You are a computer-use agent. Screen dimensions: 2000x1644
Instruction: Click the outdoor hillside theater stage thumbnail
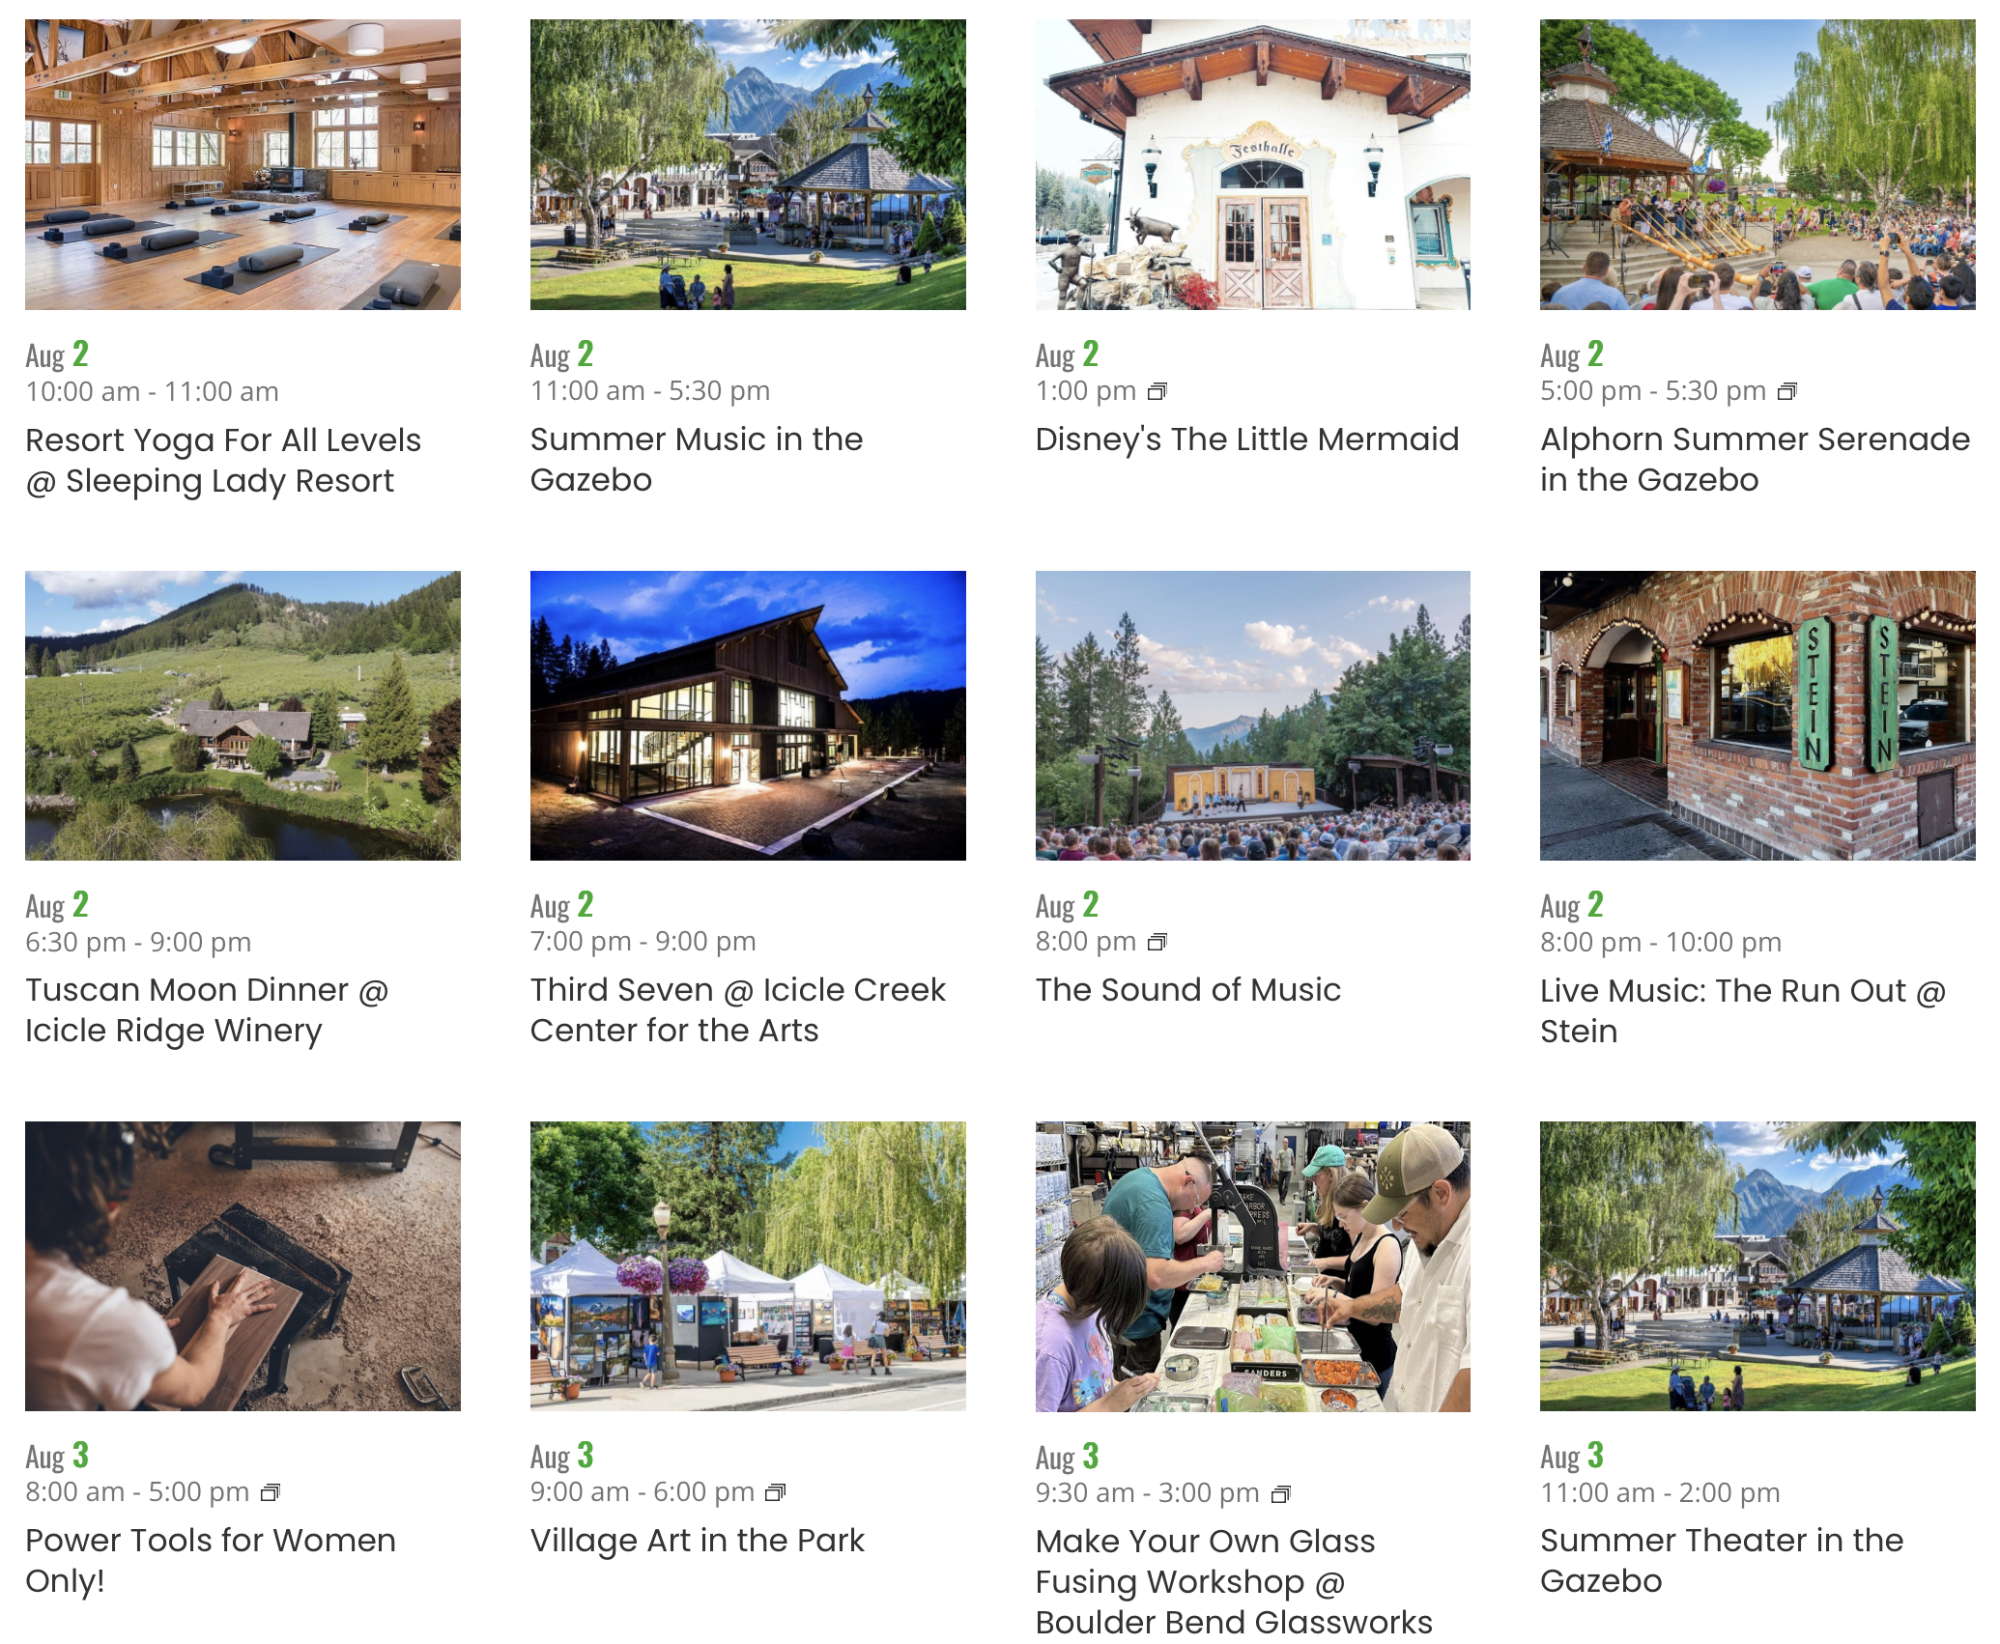click(1252, 715)
